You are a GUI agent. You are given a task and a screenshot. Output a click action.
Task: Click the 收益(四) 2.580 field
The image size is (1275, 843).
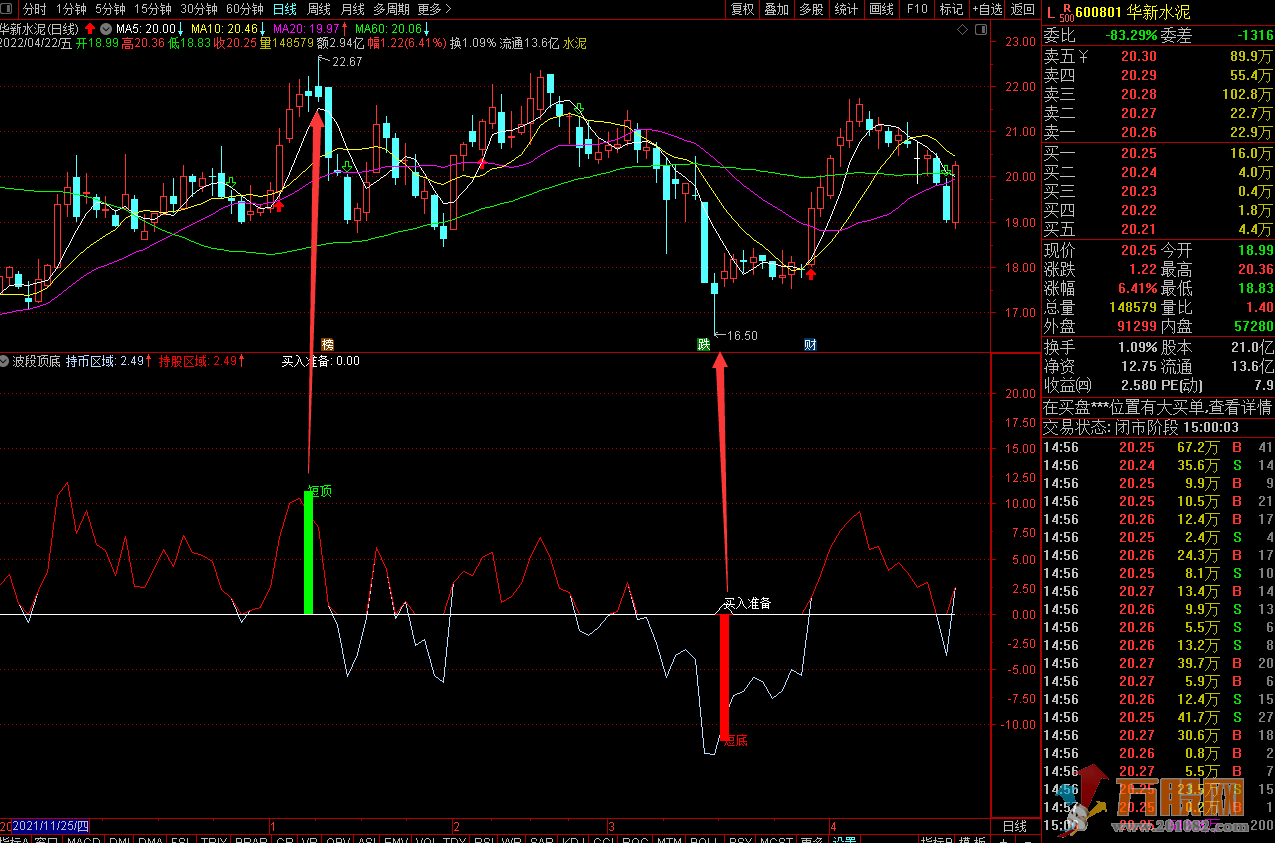1100,385
